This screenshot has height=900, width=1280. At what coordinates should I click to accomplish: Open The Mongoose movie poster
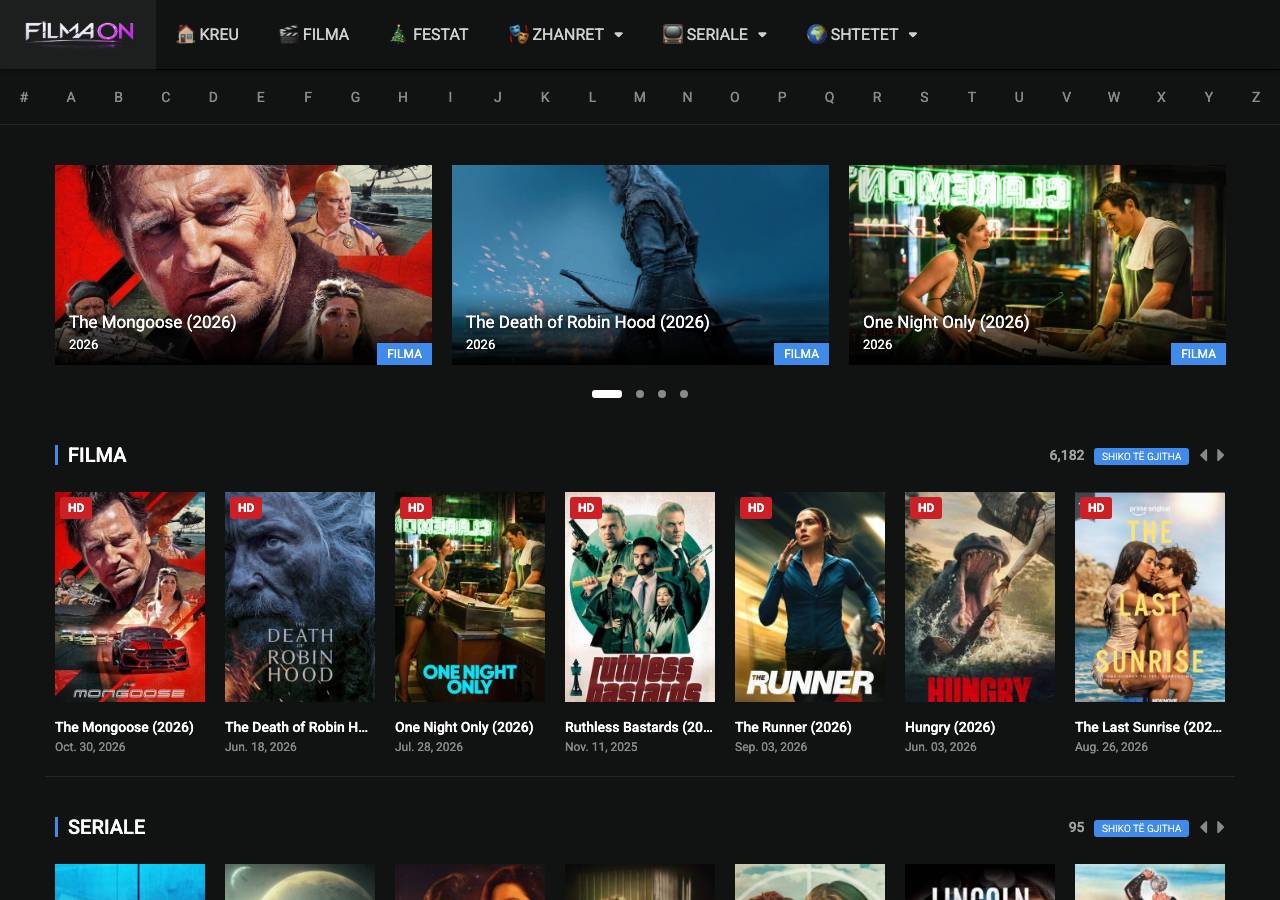click(x=130, y=597)
